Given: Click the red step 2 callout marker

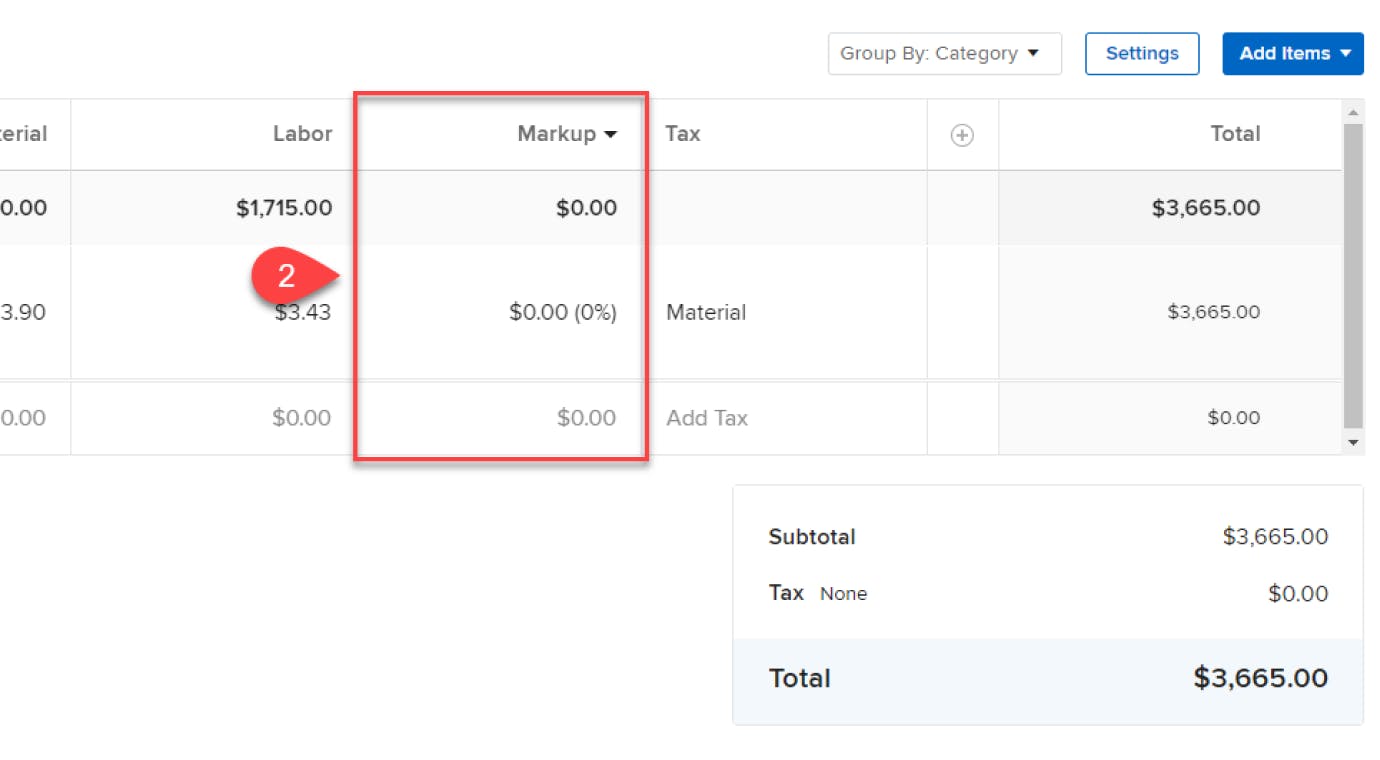Looking at the screenshot, I should 286,276.
